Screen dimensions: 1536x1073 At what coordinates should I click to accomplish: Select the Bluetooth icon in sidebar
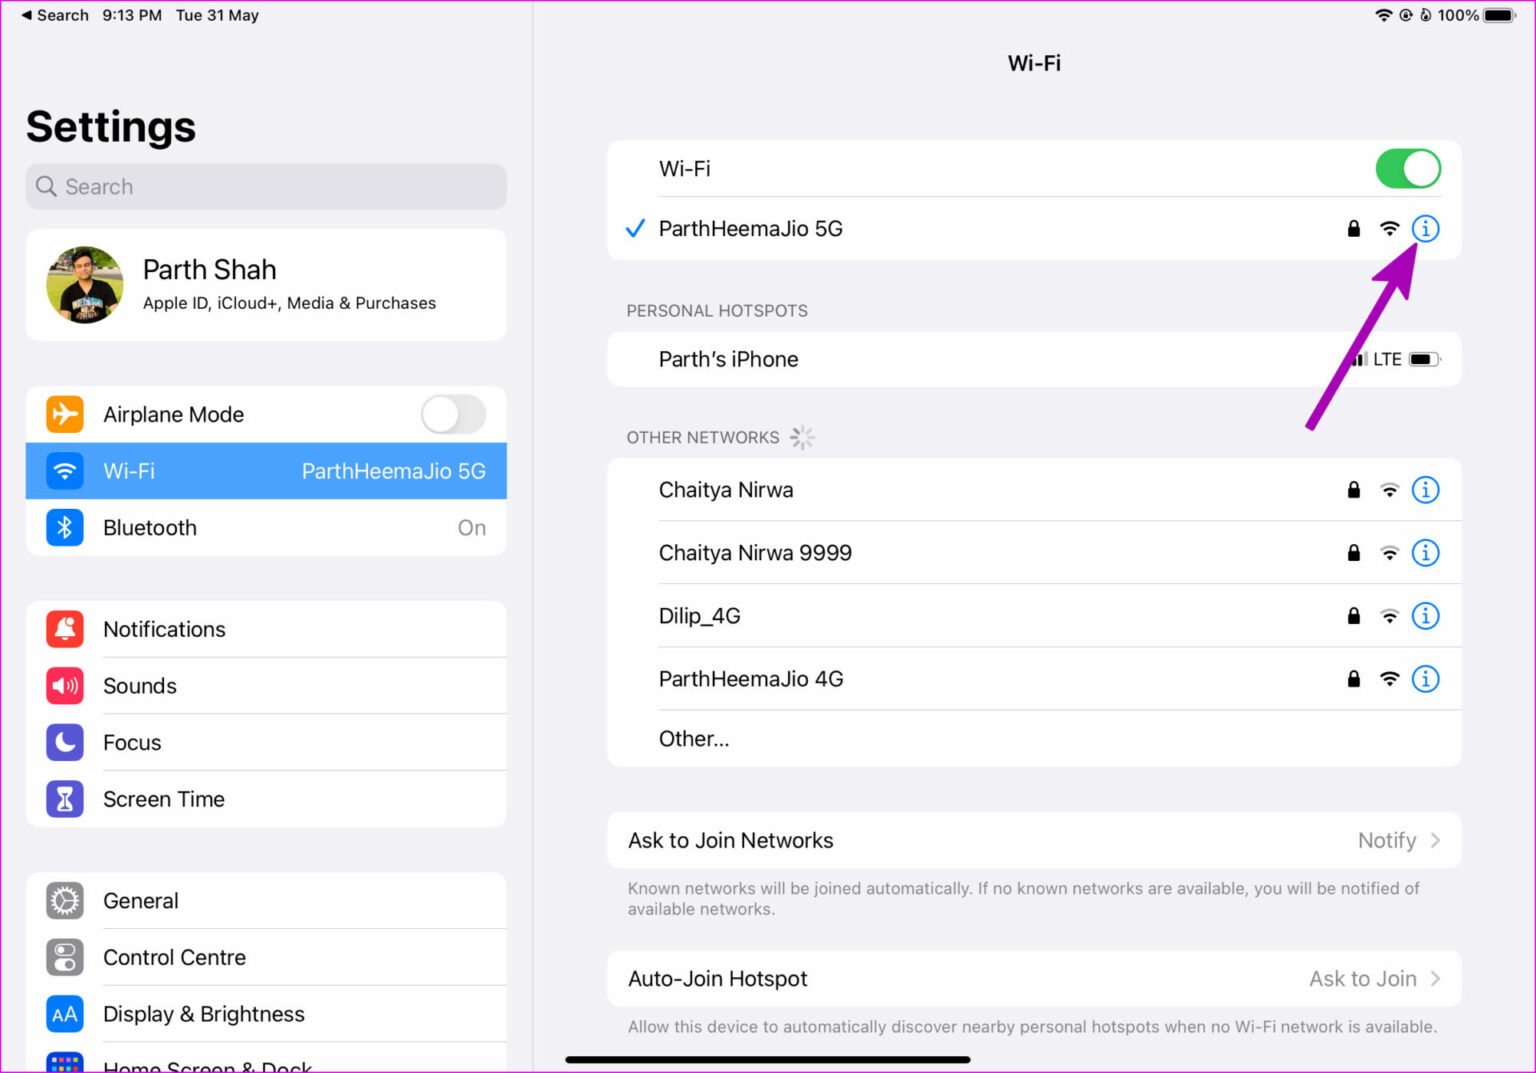pyautogui.click(x=64, y=528)
